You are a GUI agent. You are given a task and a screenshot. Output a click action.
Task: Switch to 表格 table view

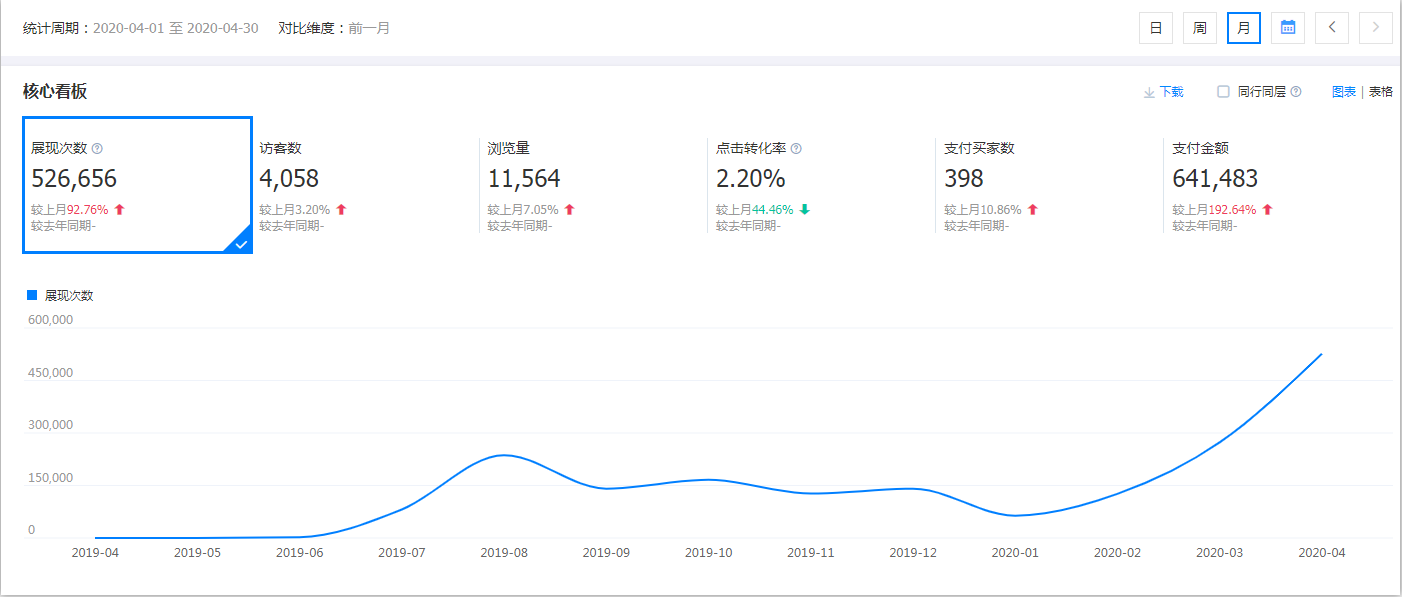click(x=1380, y=92)
